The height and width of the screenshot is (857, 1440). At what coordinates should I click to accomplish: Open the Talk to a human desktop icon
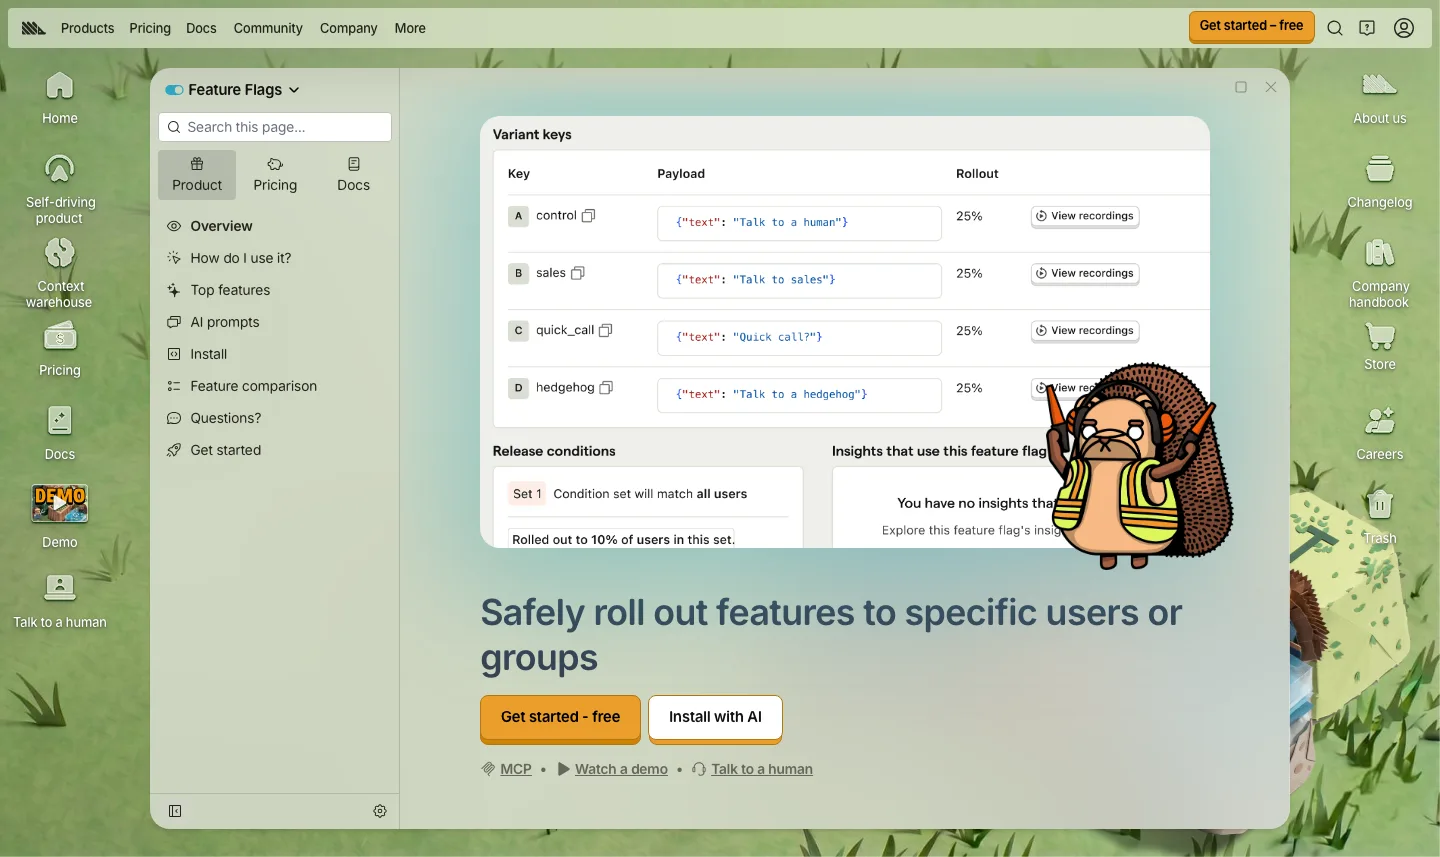tap(60, 602)
